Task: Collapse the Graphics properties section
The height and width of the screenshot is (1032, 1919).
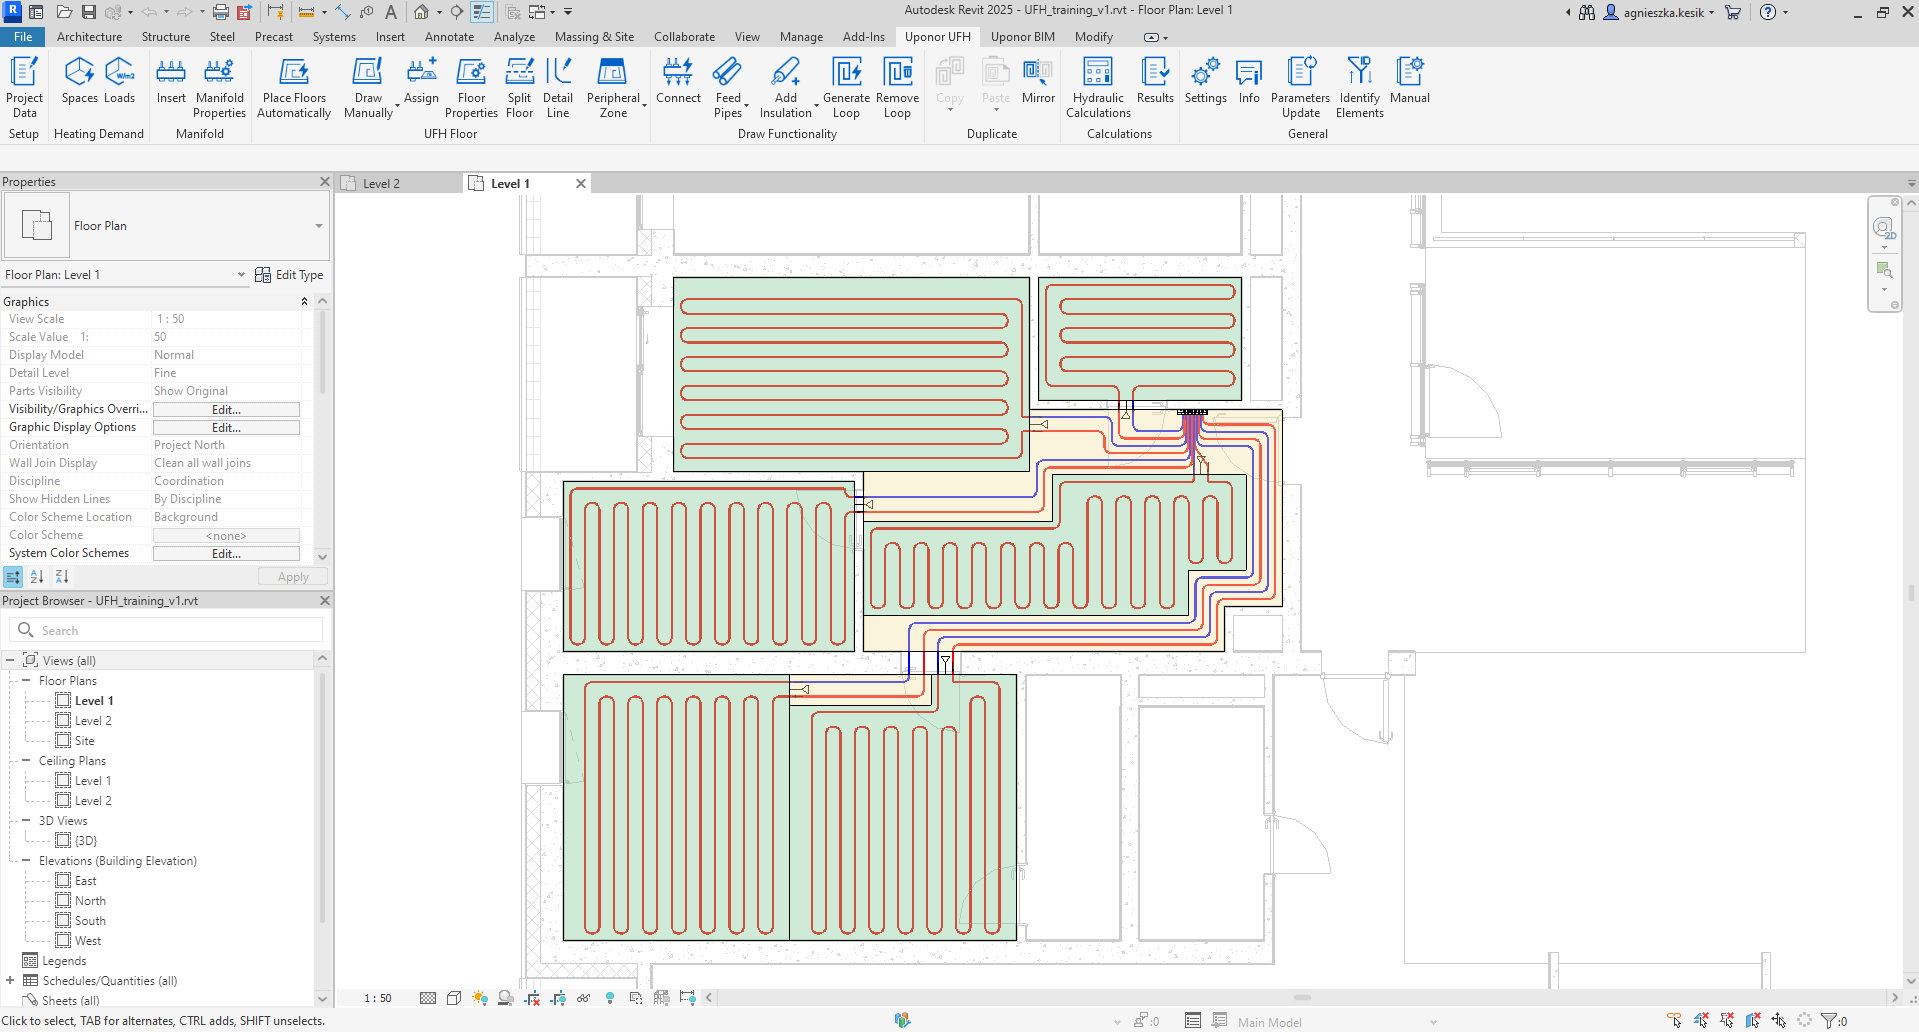Action: coord(304,302)
